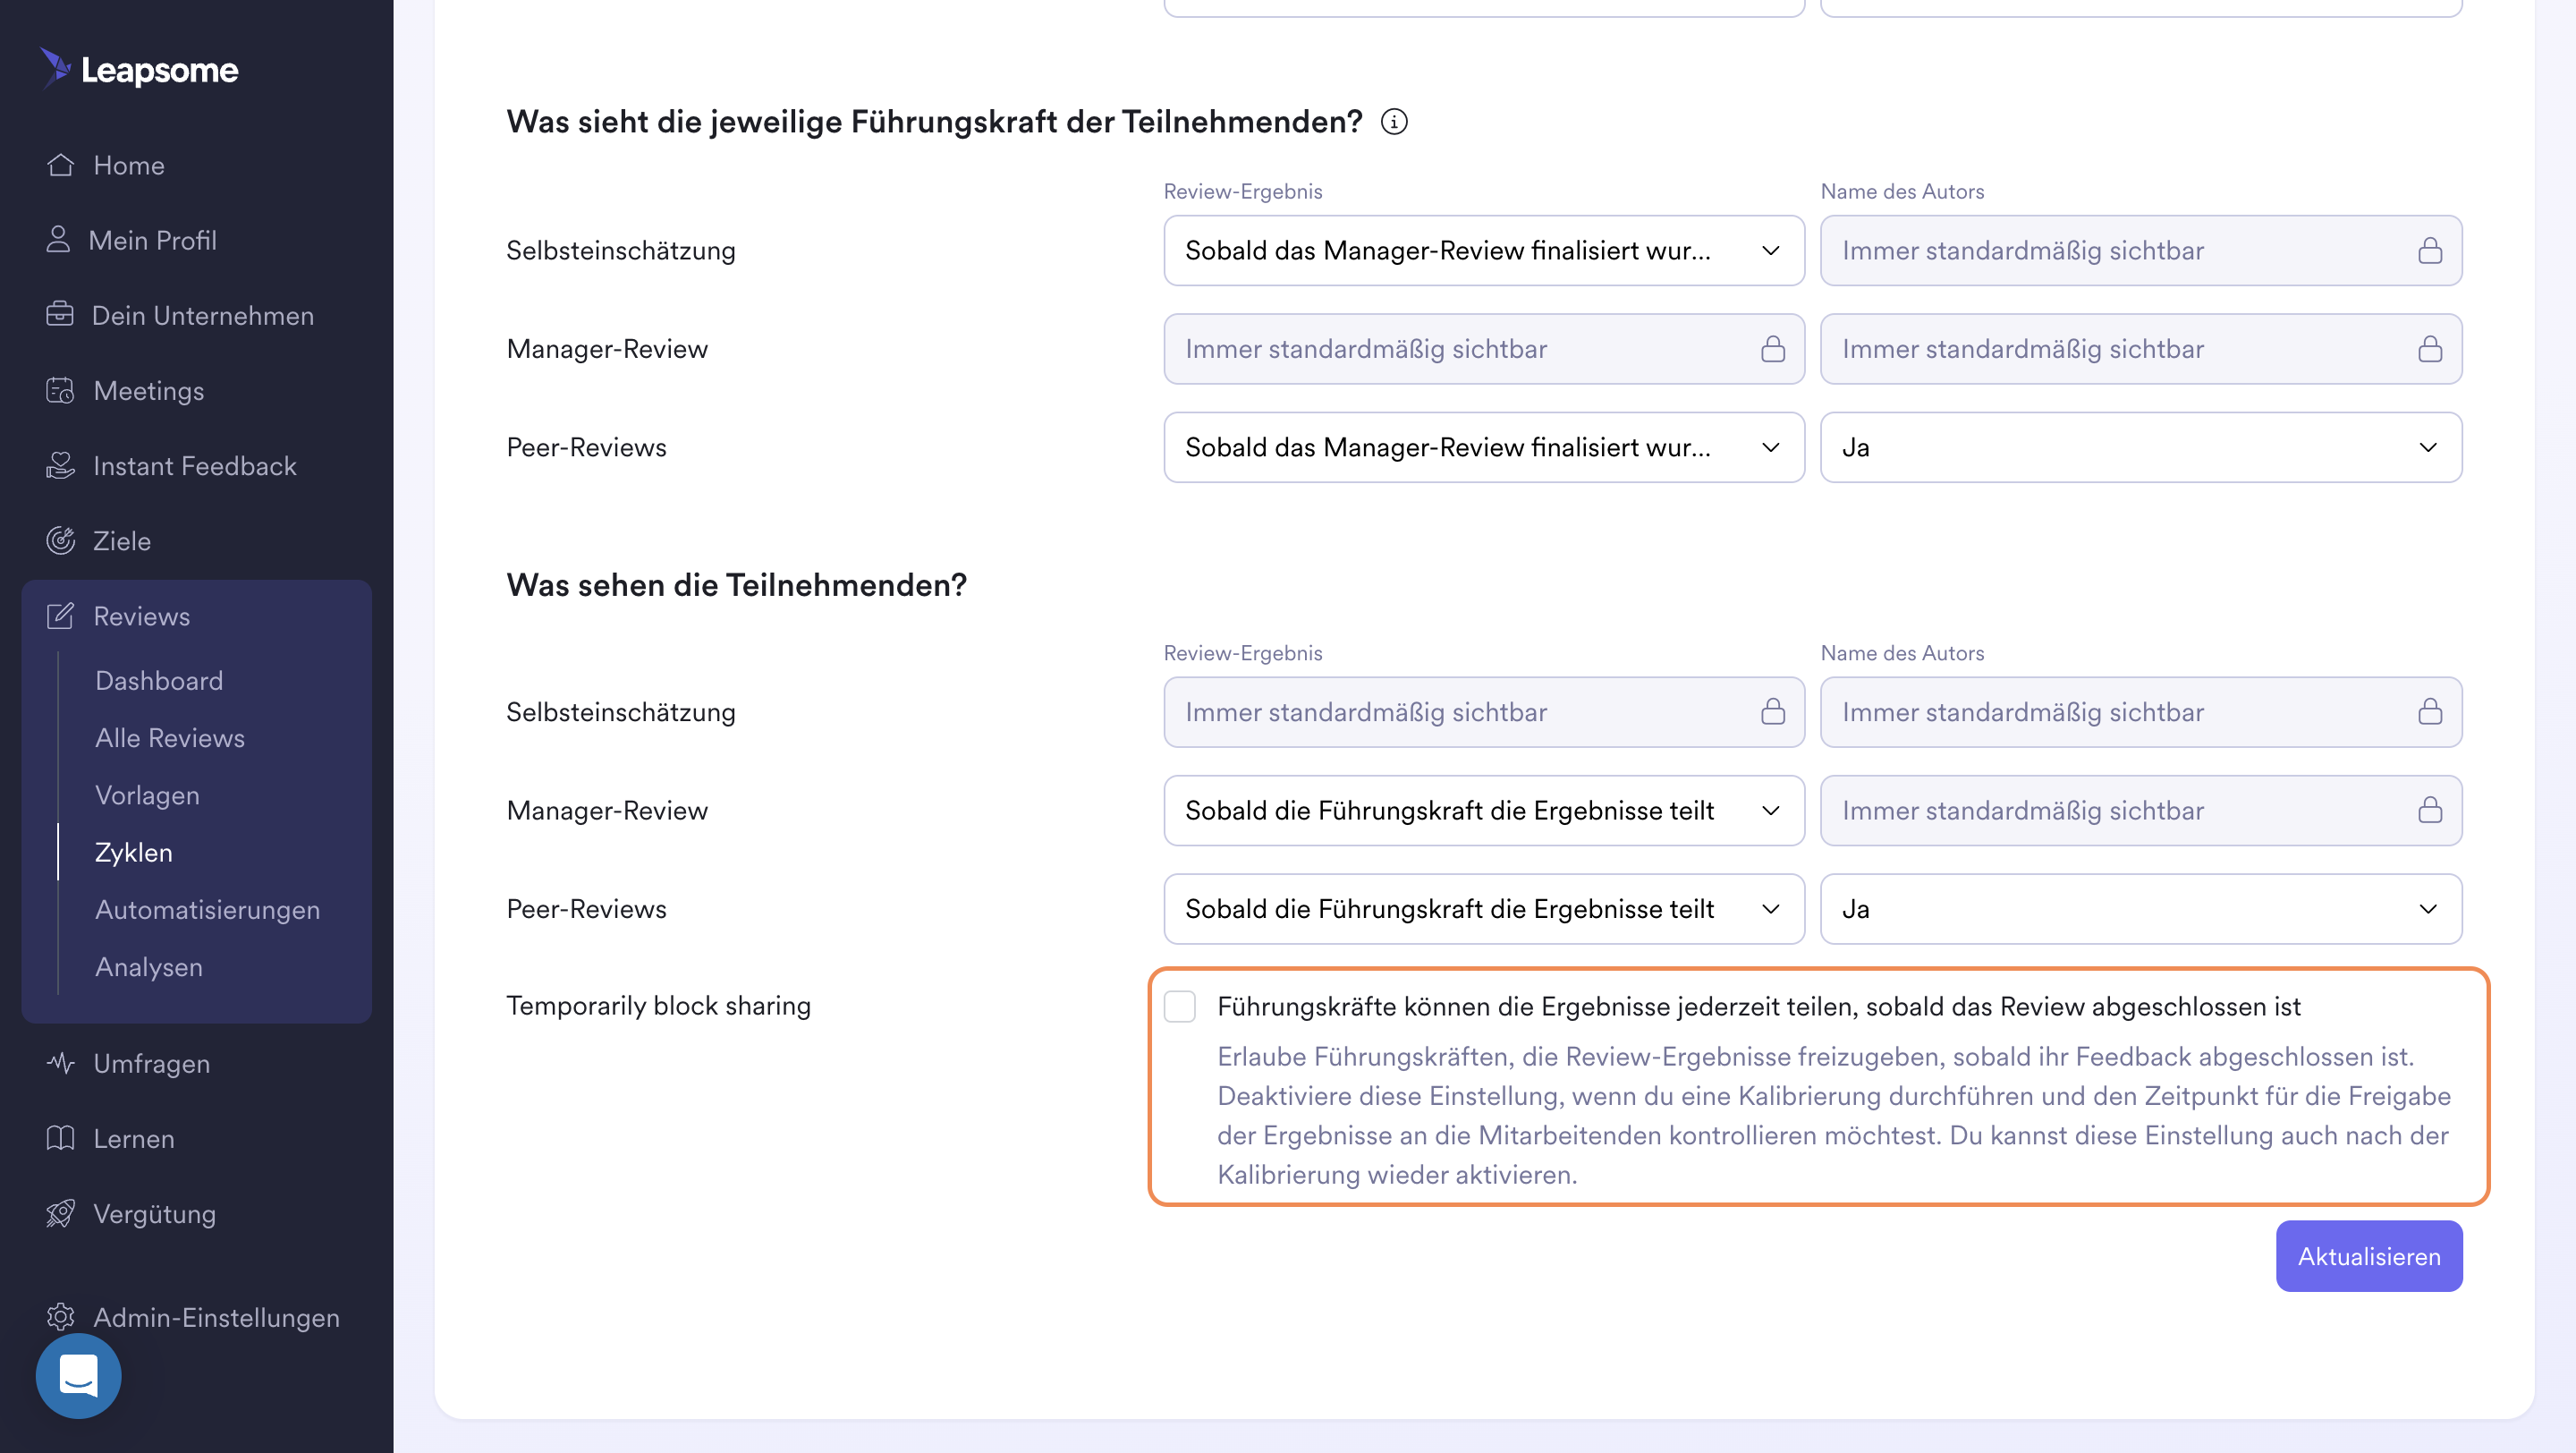Click locked participants Selbsteinschätzung result field
Image resolution: width=2576 pixels, height=1453 pixels.
(x=1484, y=712)
